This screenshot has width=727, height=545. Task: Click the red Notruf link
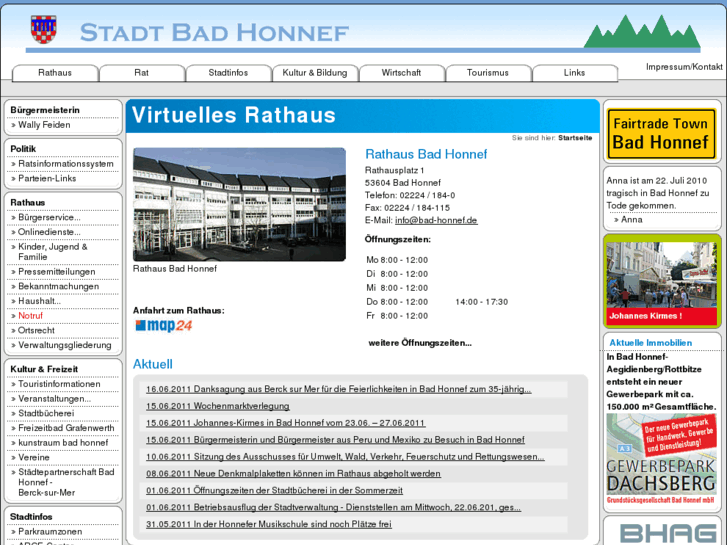click(31, 315)
